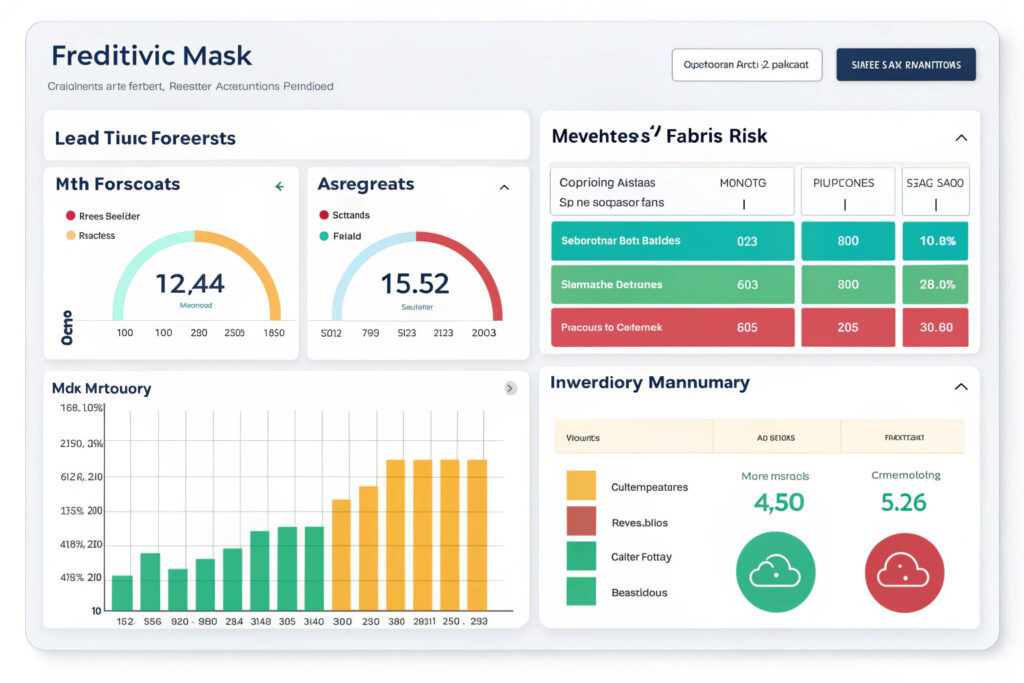Select the MONOTG column header

(x=742, y=184)
